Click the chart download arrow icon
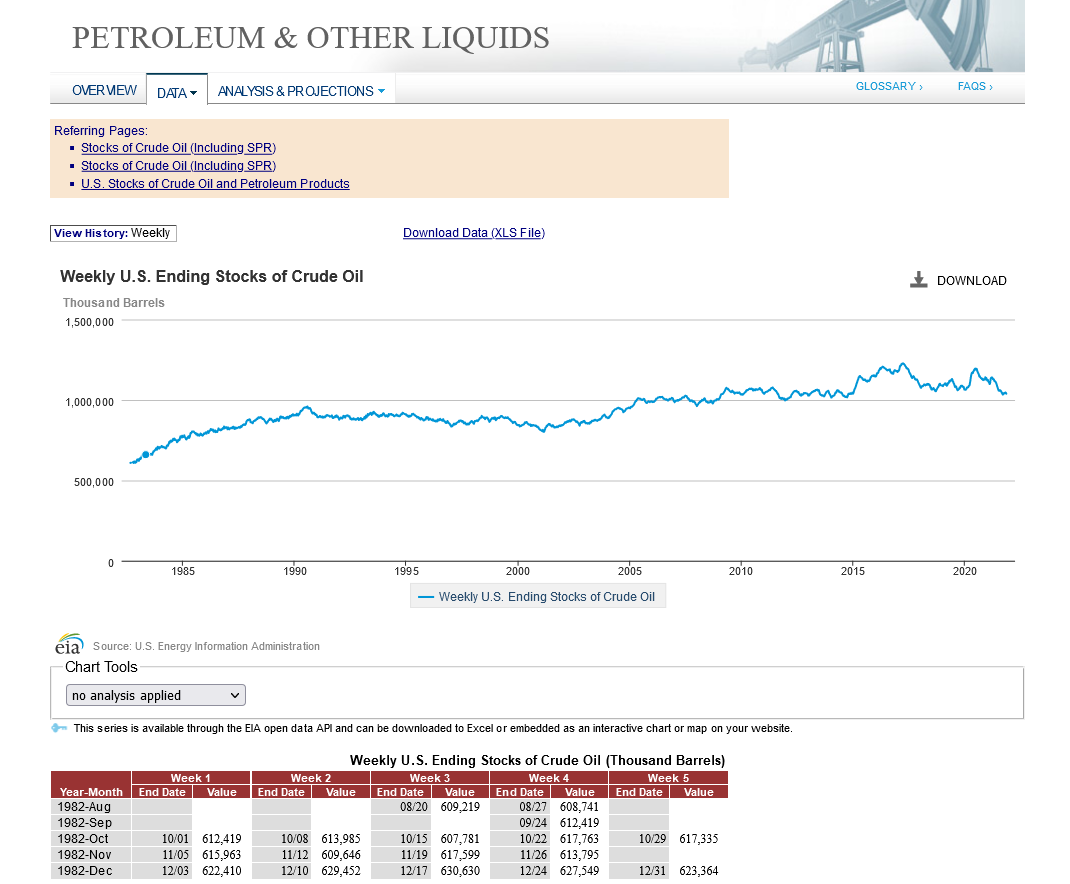 click(x=919, y=280)
